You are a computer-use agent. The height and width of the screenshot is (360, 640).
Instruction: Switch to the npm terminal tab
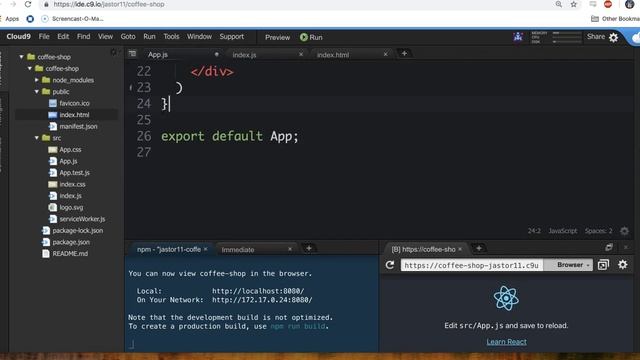169,249
